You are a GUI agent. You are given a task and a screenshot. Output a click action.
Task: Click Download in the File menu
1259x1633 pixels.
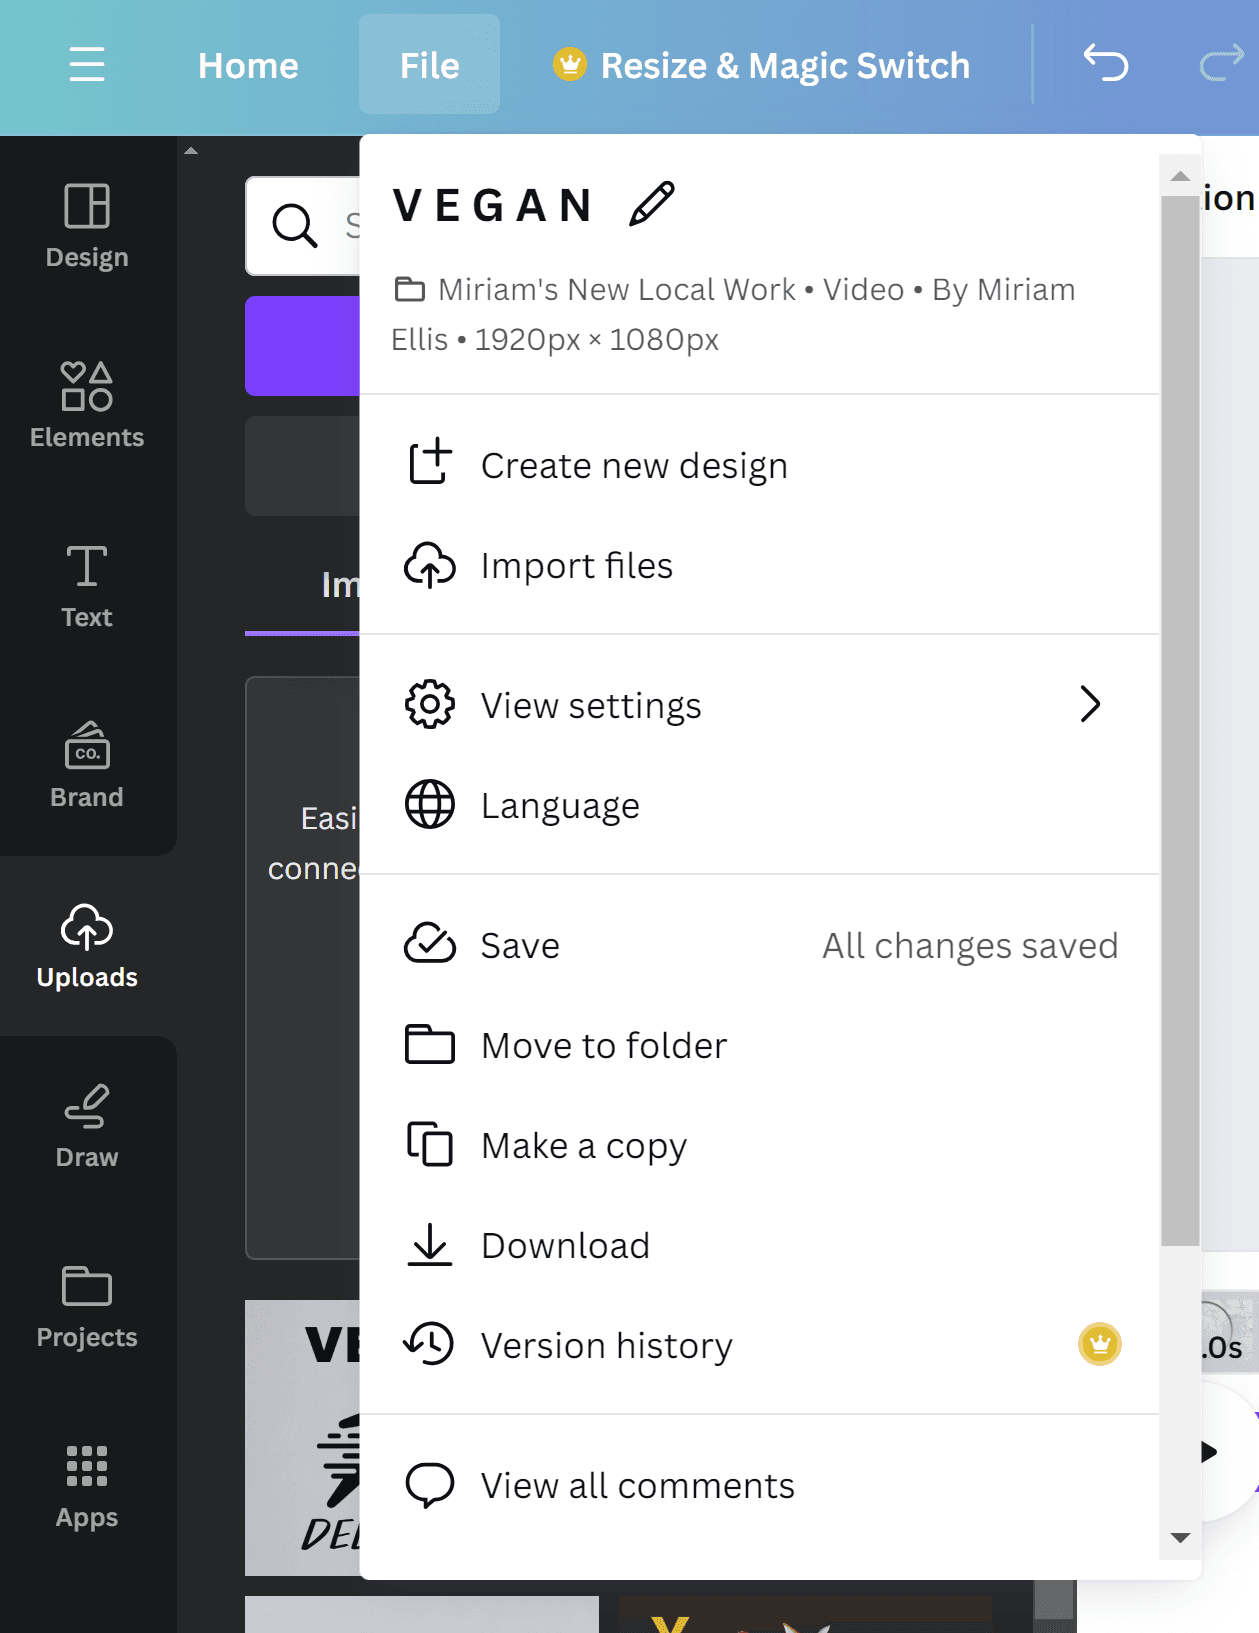(x=565, y=1245)
